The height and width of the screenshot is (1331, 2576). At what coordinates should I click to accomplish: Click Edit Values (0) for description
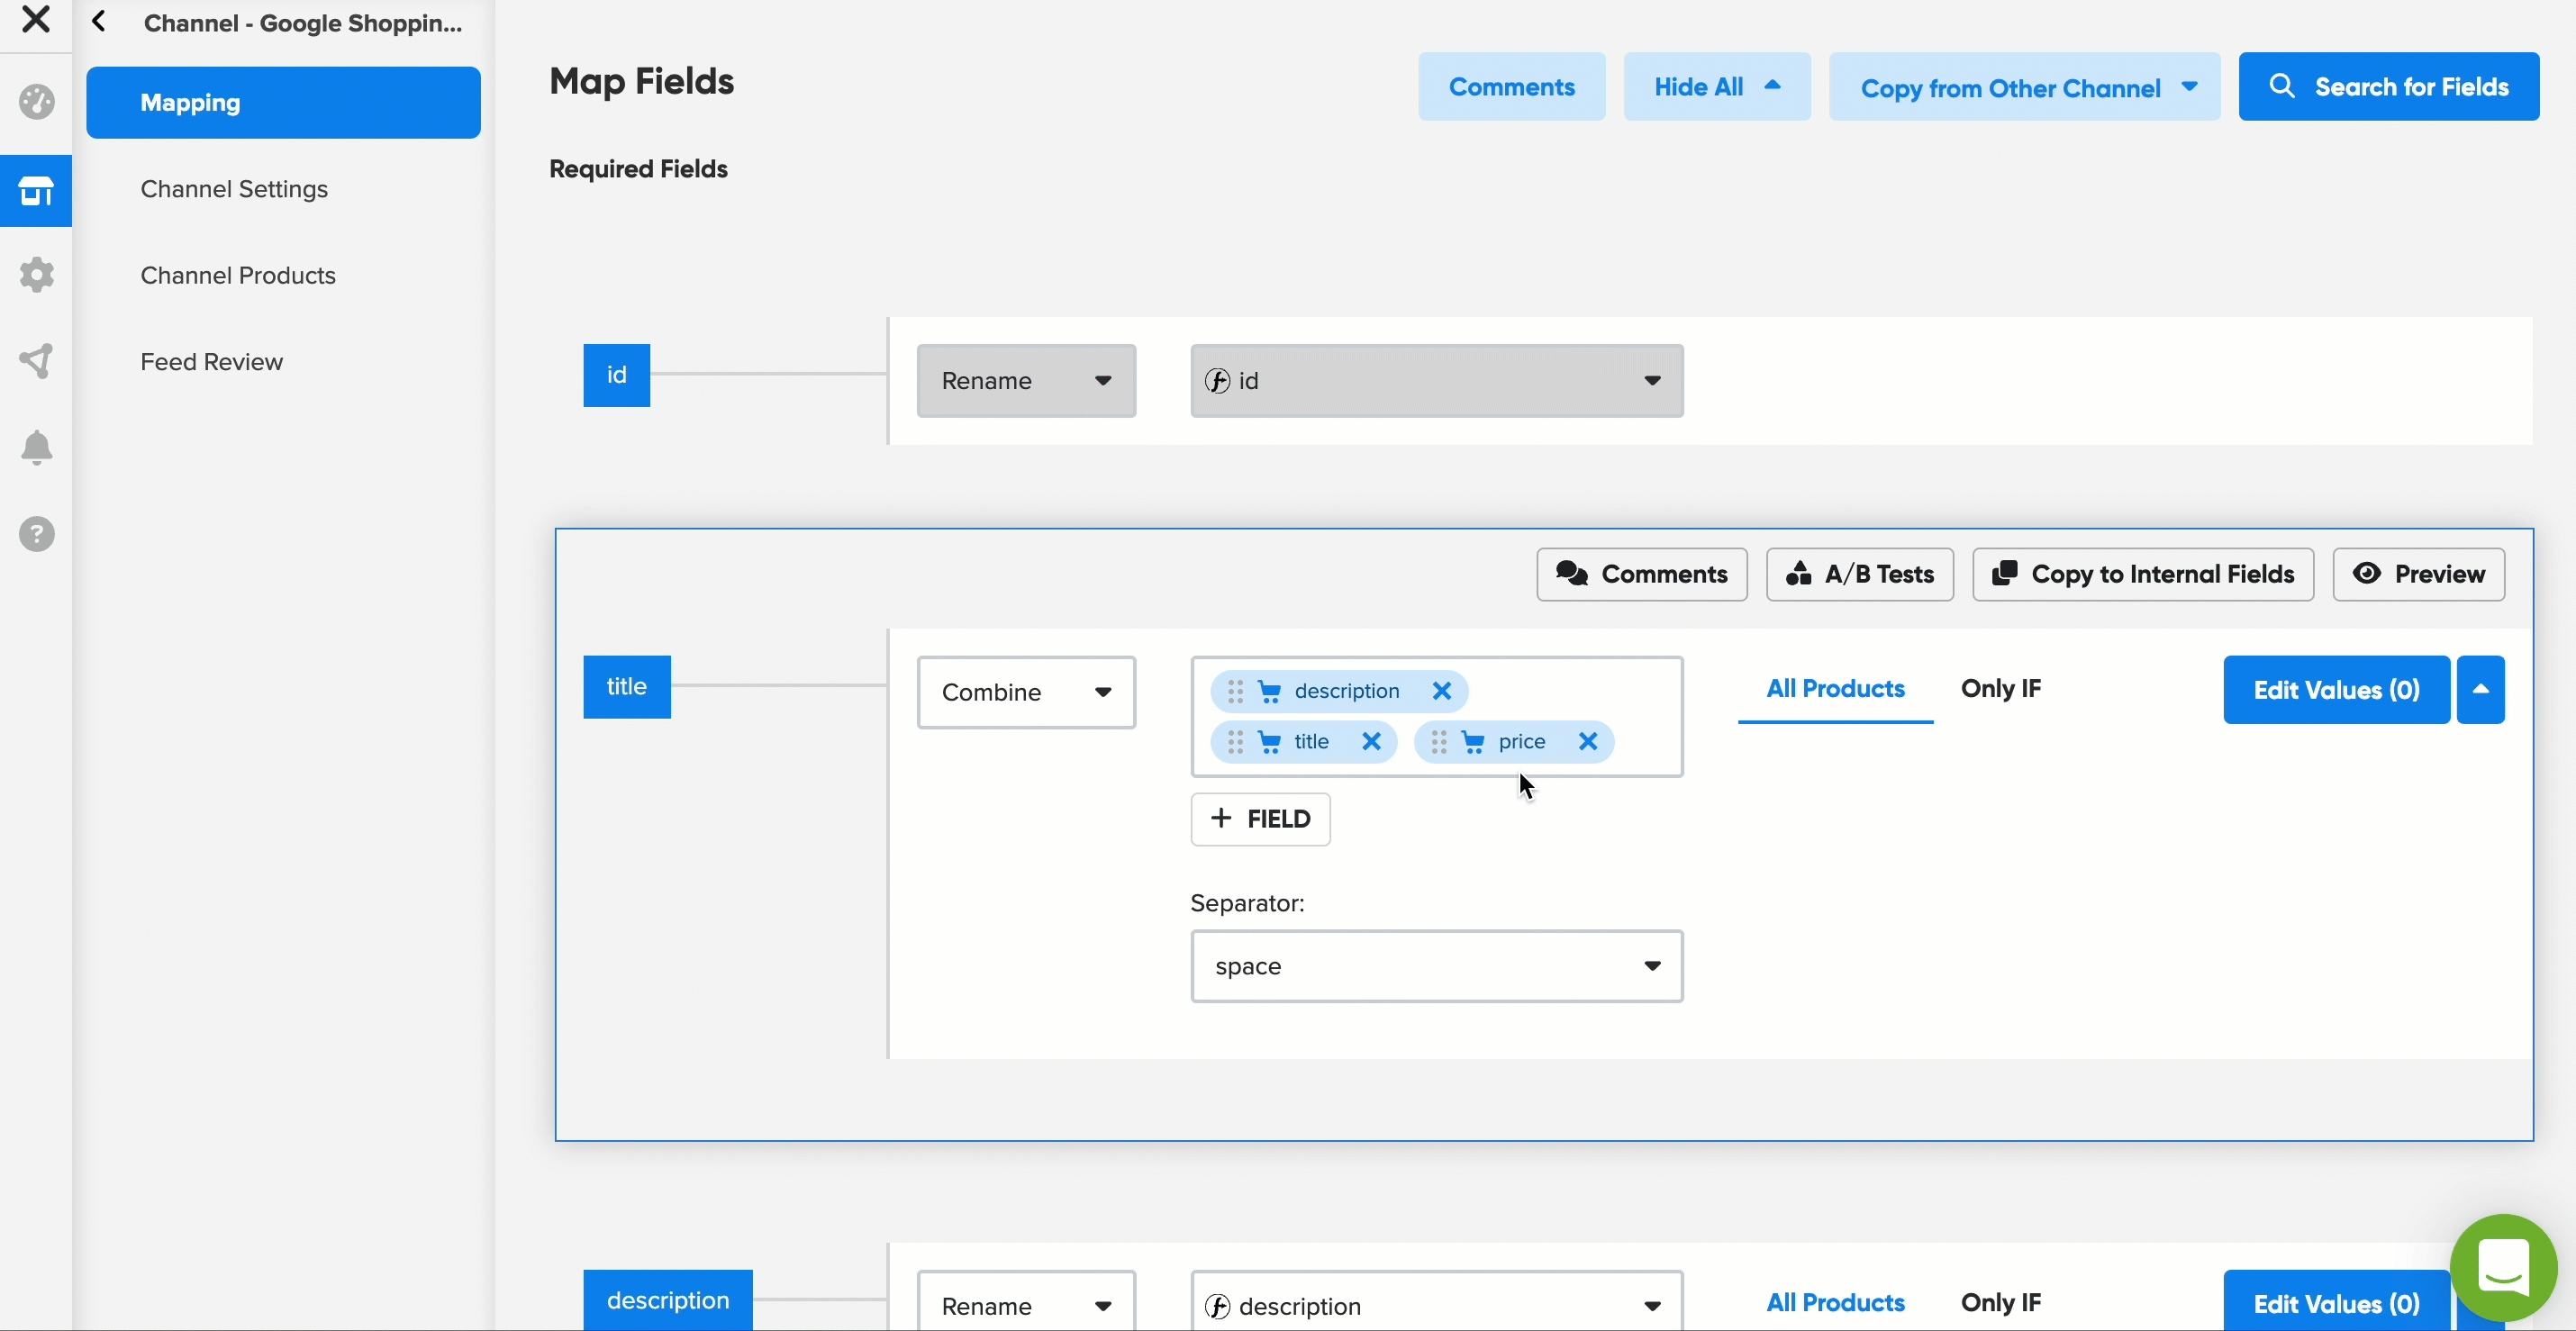coord(2336,1303)
